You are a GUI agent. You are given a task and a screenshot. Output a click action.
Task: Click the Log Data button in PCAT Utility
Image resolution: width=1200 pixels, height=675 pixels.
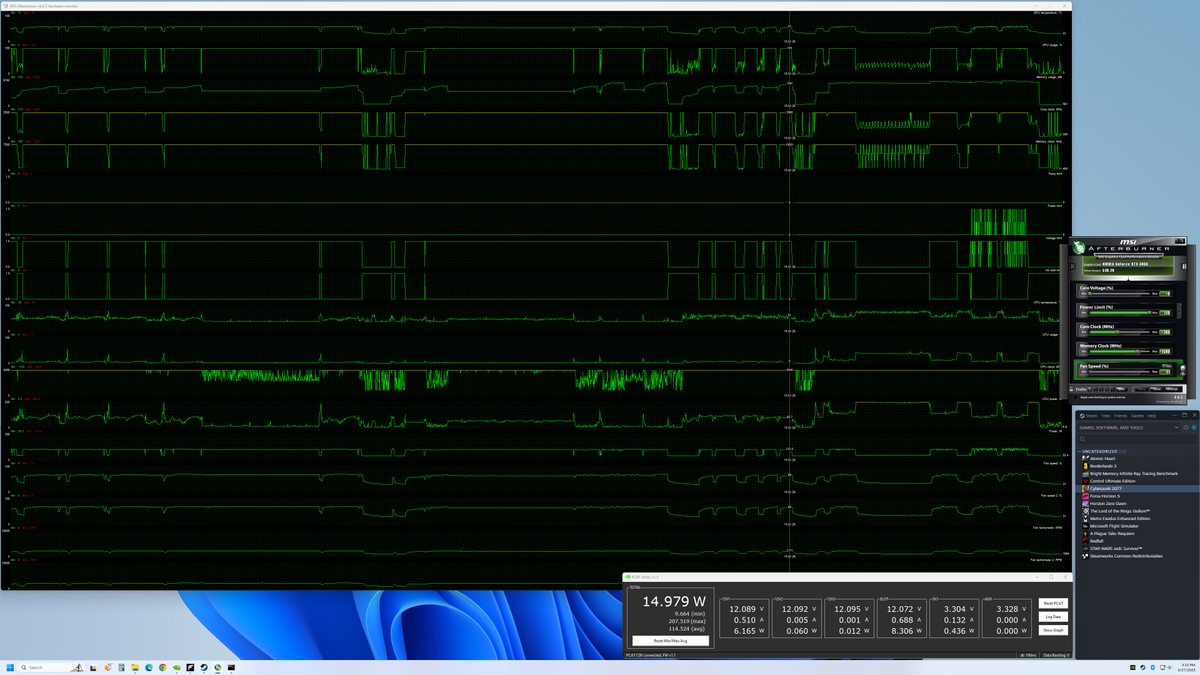1055,617
